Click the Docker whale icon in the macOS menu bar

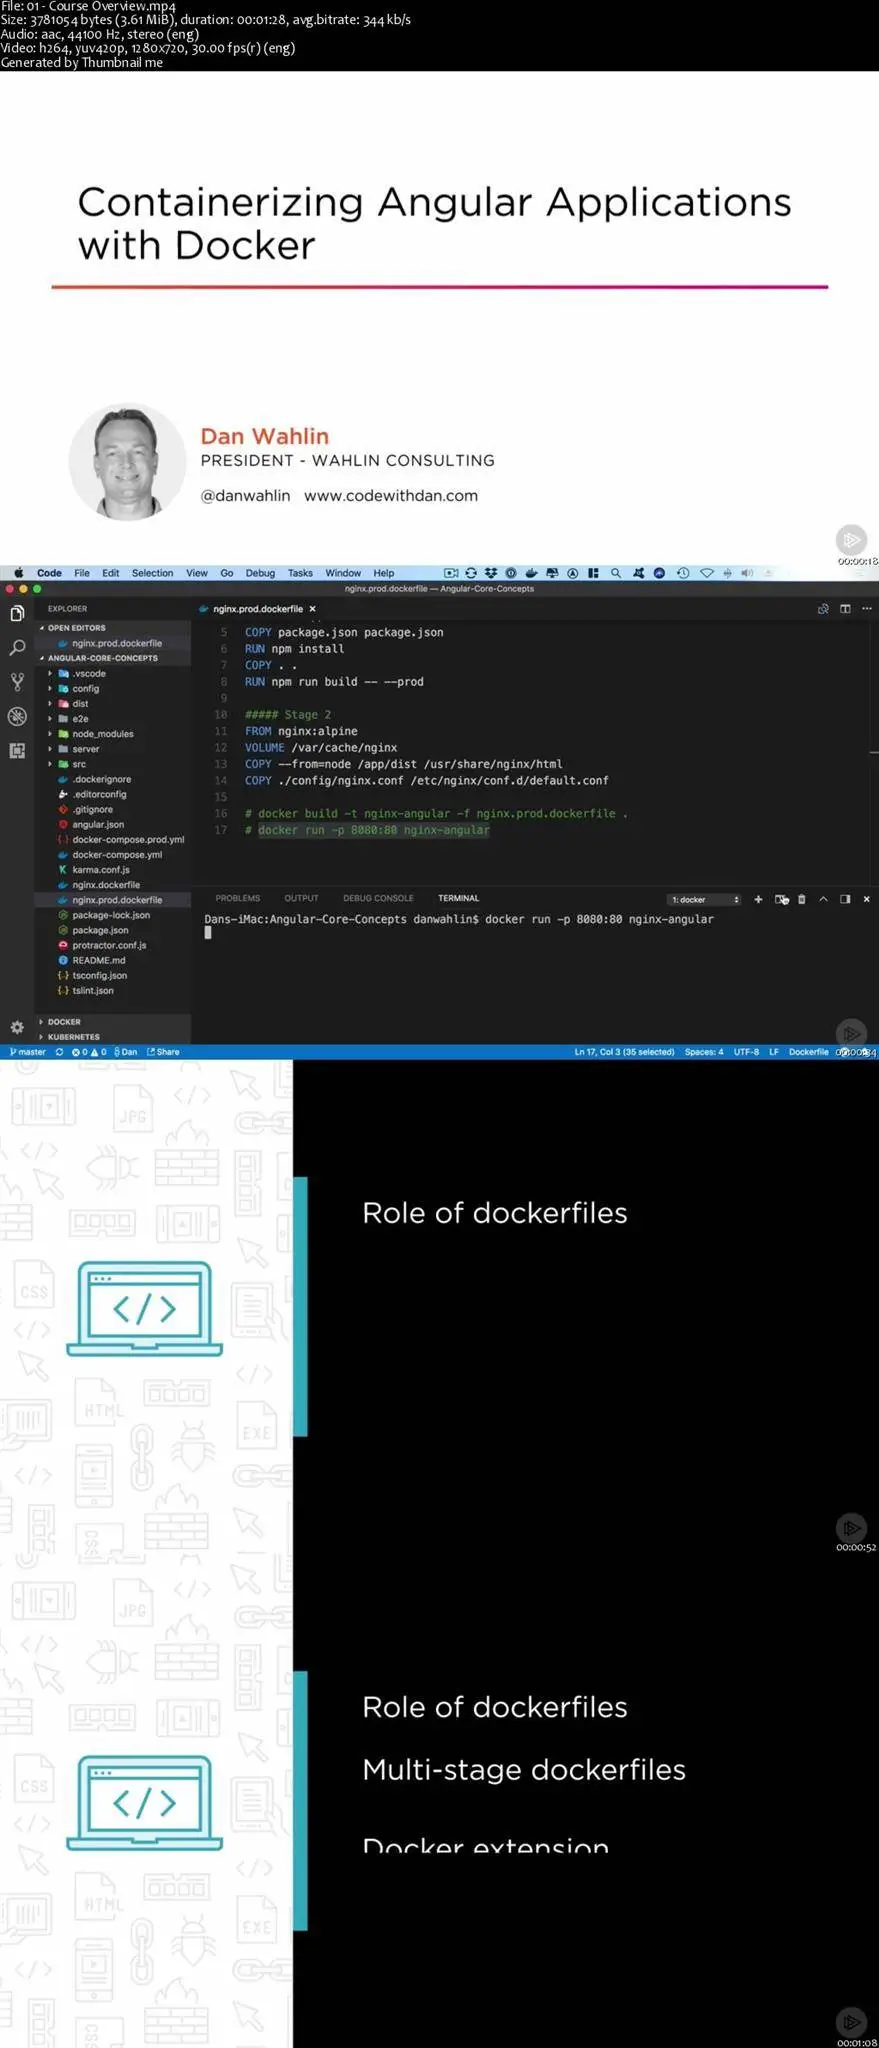click(x=531, y=573)
